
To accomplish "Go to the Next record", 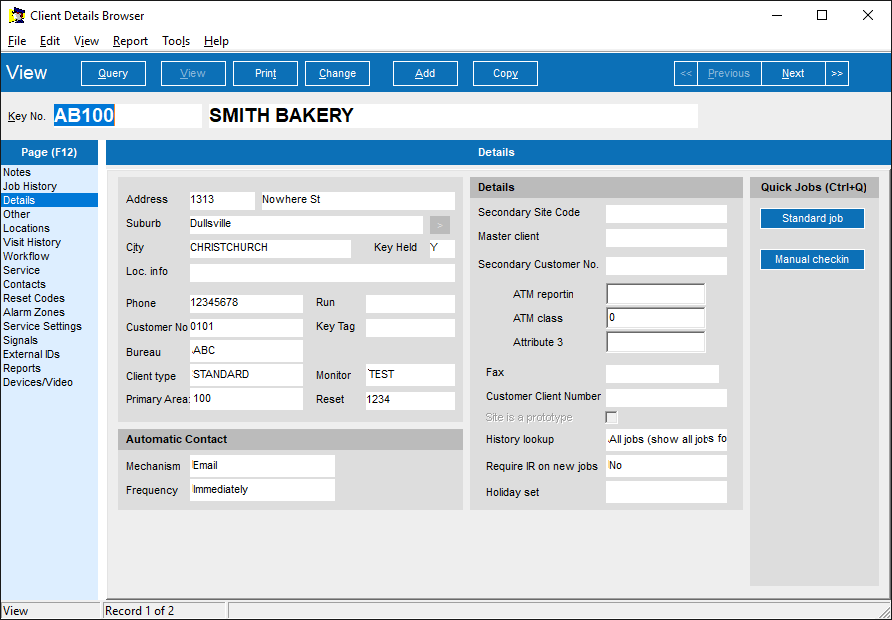I will tap(793, 73).
